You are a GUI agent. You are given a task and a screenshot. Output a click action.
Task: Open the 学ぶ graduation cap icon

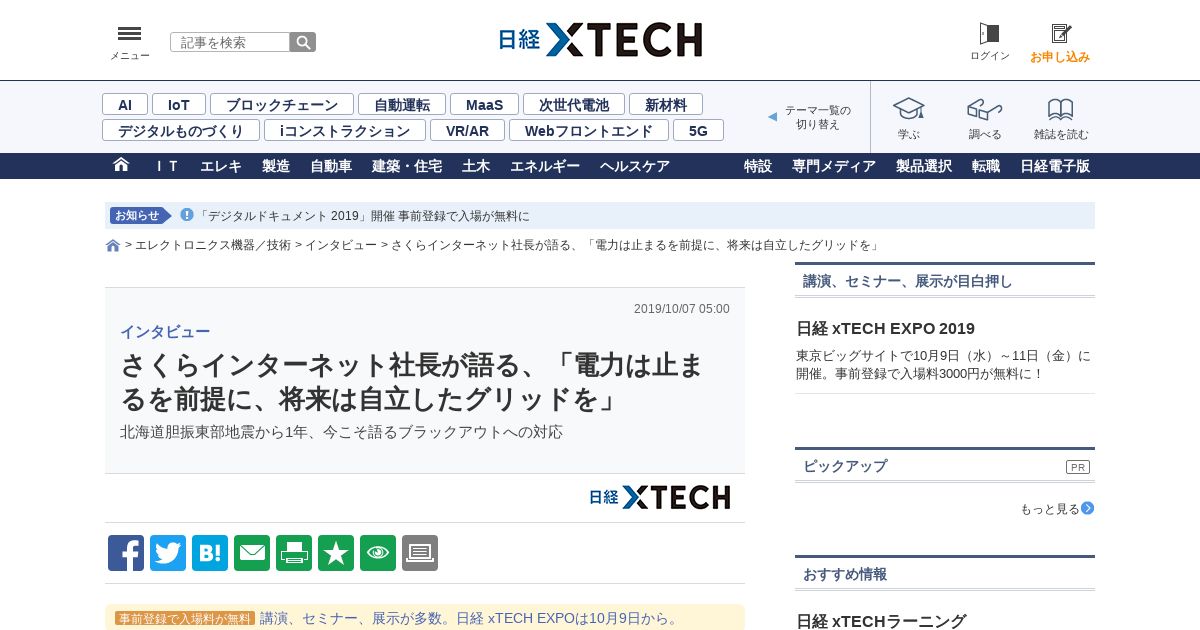point(908,109)
